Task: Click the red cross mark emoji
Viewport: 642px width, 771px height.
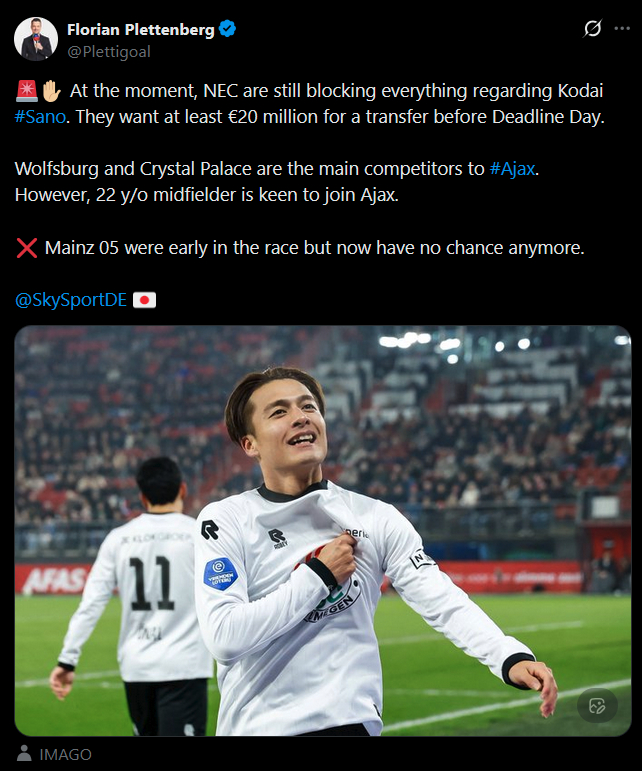Action: tap(27, 248)
